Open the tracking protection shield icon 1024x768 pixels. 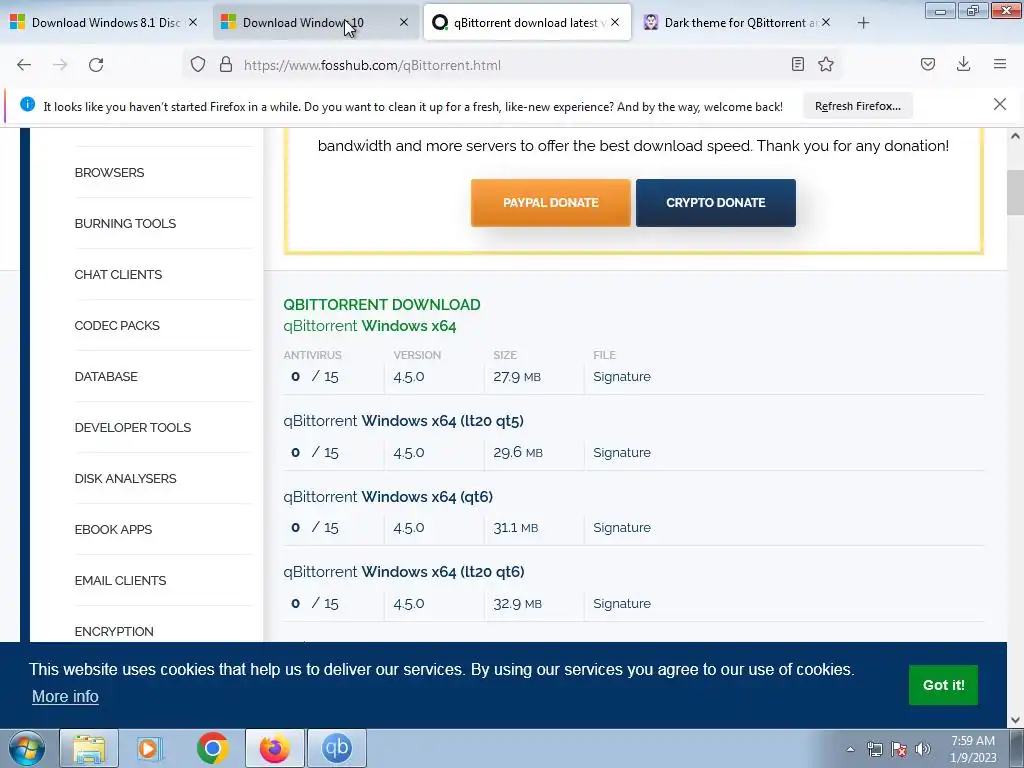(x=198, y=64)
